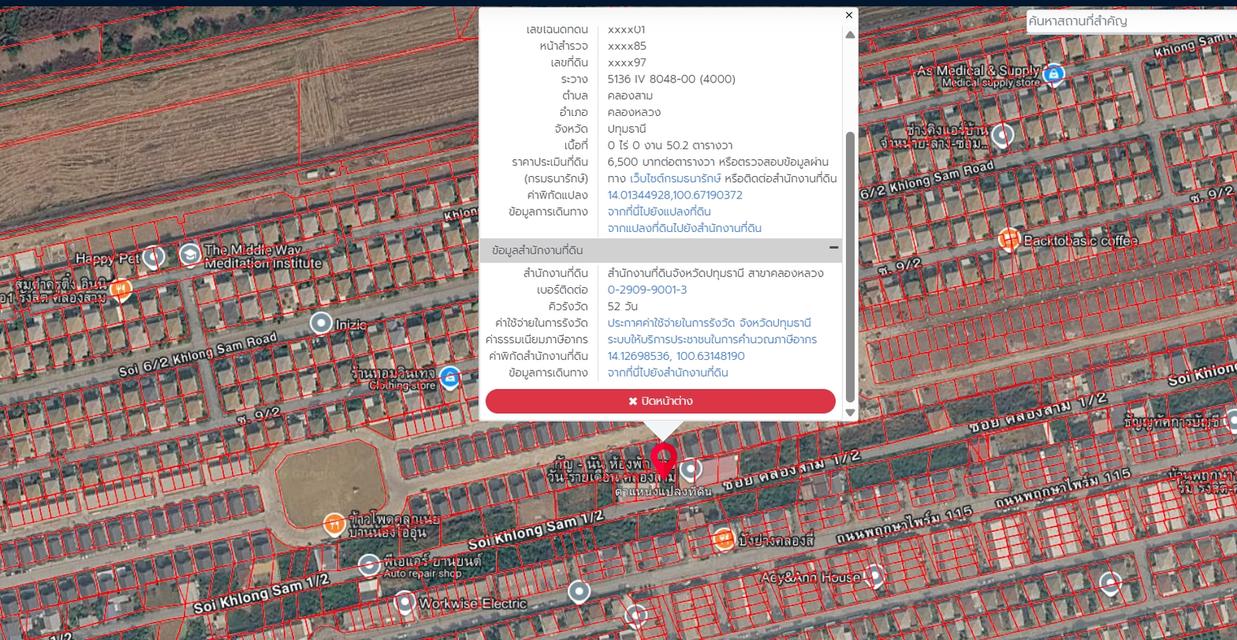Select the clothing store shopping bag icon

(450, 377)
